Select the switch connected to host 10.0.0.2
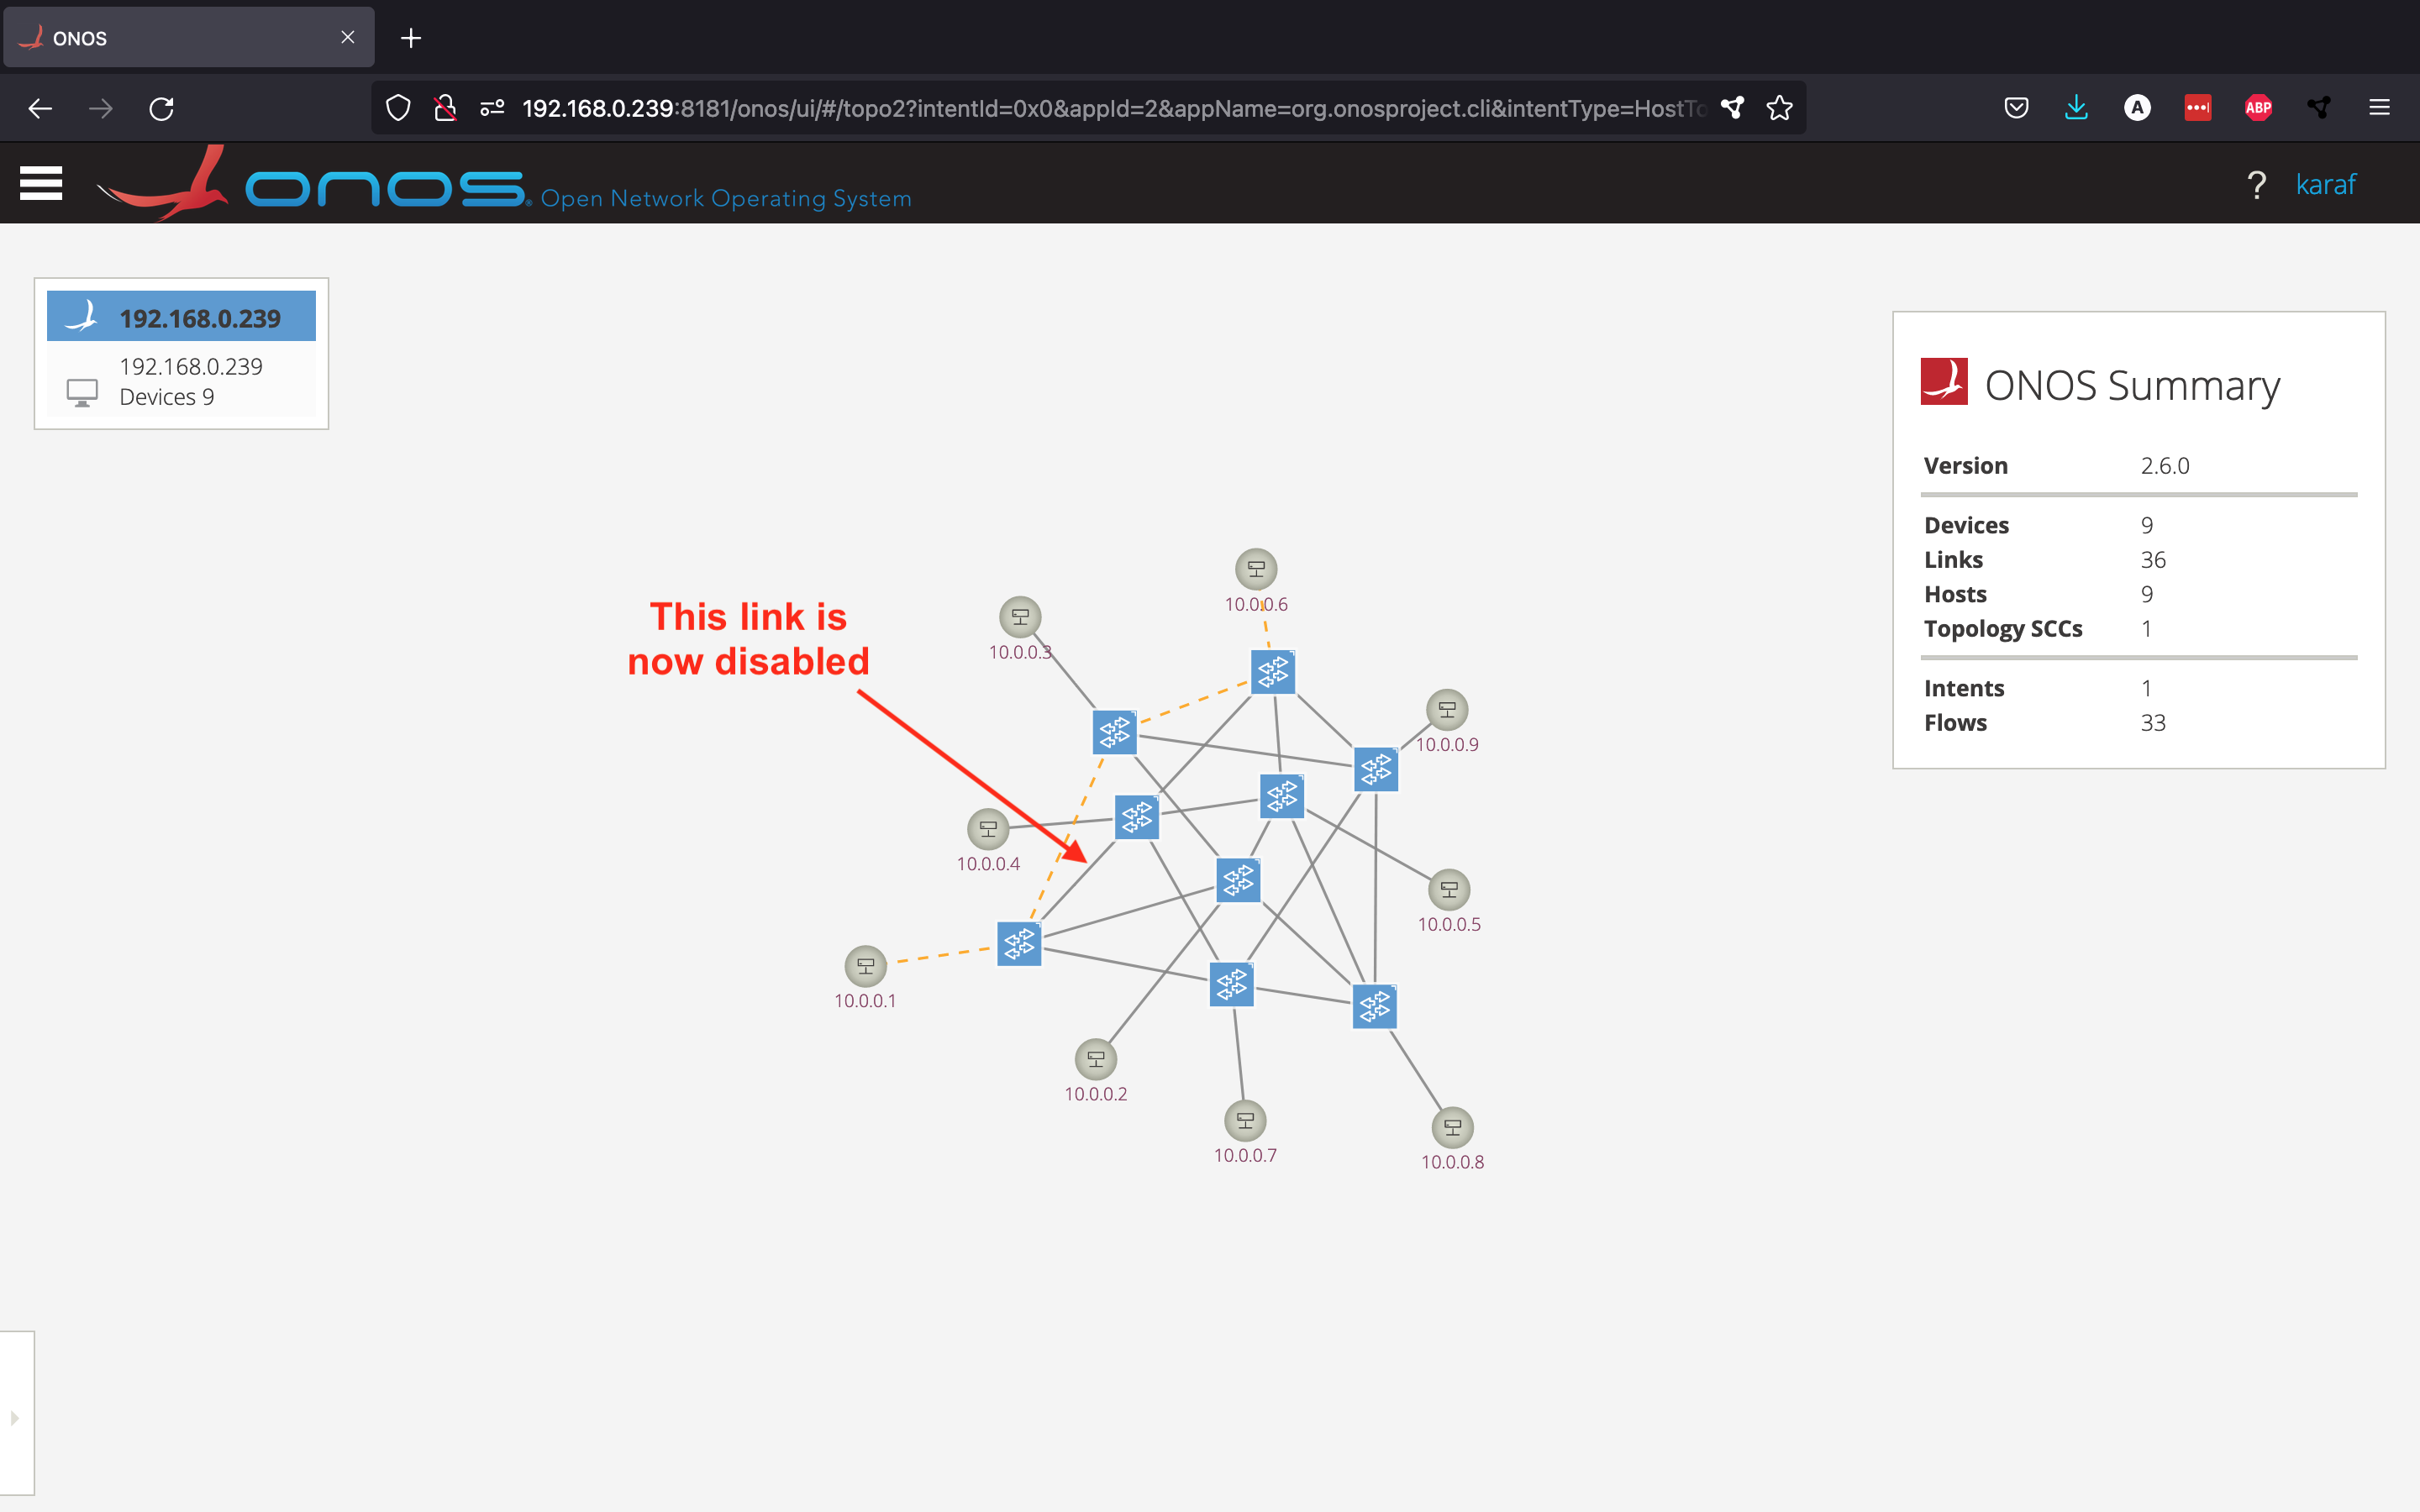This screenshot has width=2420, height=1512. (1238, 880)
